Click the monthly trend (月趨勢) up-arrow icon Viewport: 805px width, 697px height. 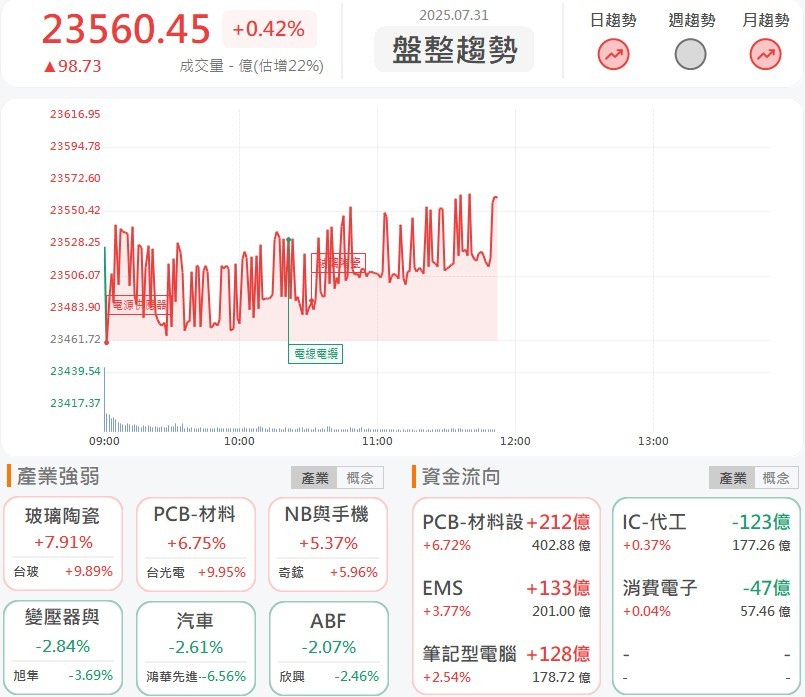(765, 54)
